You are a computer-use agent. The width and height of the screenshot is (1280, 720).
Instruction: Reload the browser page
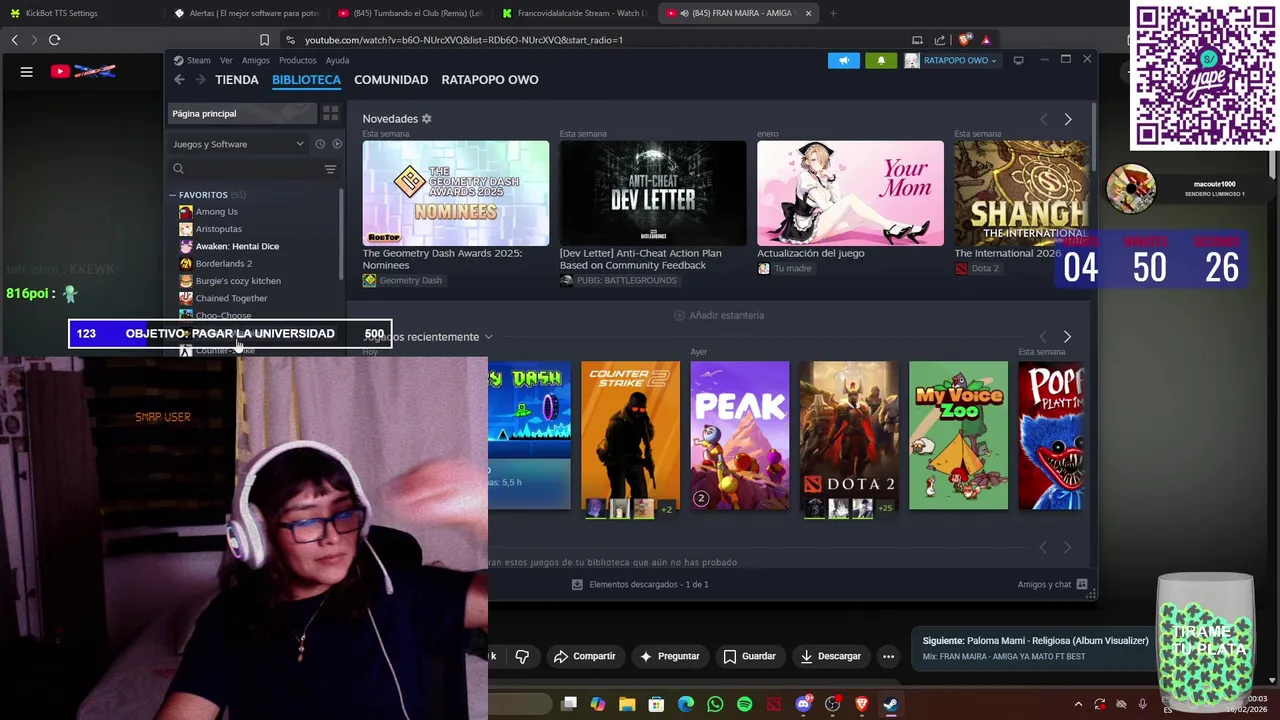[x=54, y=40]
